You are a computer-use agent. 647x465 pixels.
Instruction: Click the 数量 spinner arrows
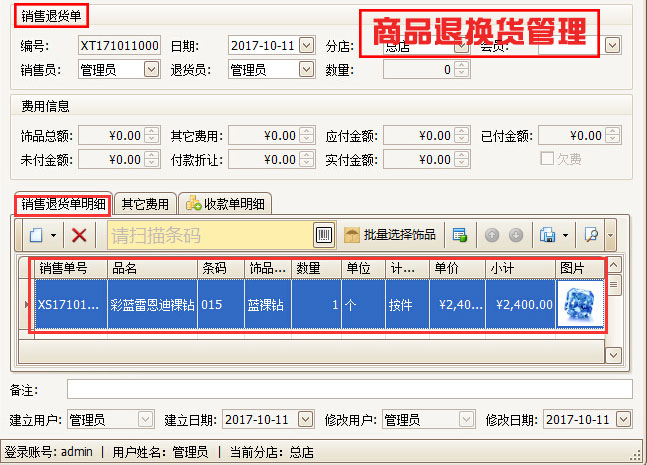(460, 69)
